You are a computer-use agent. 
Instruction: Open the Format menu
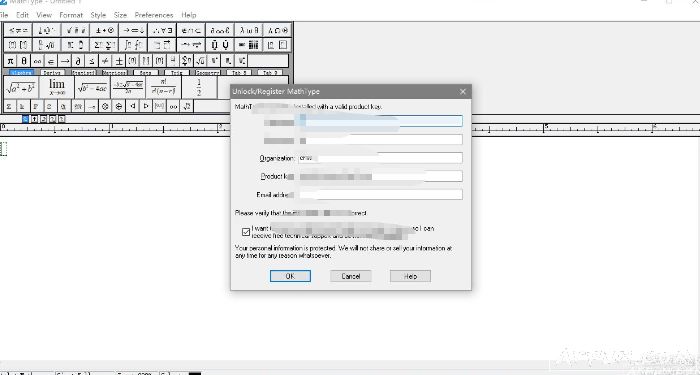pos(71,15)
